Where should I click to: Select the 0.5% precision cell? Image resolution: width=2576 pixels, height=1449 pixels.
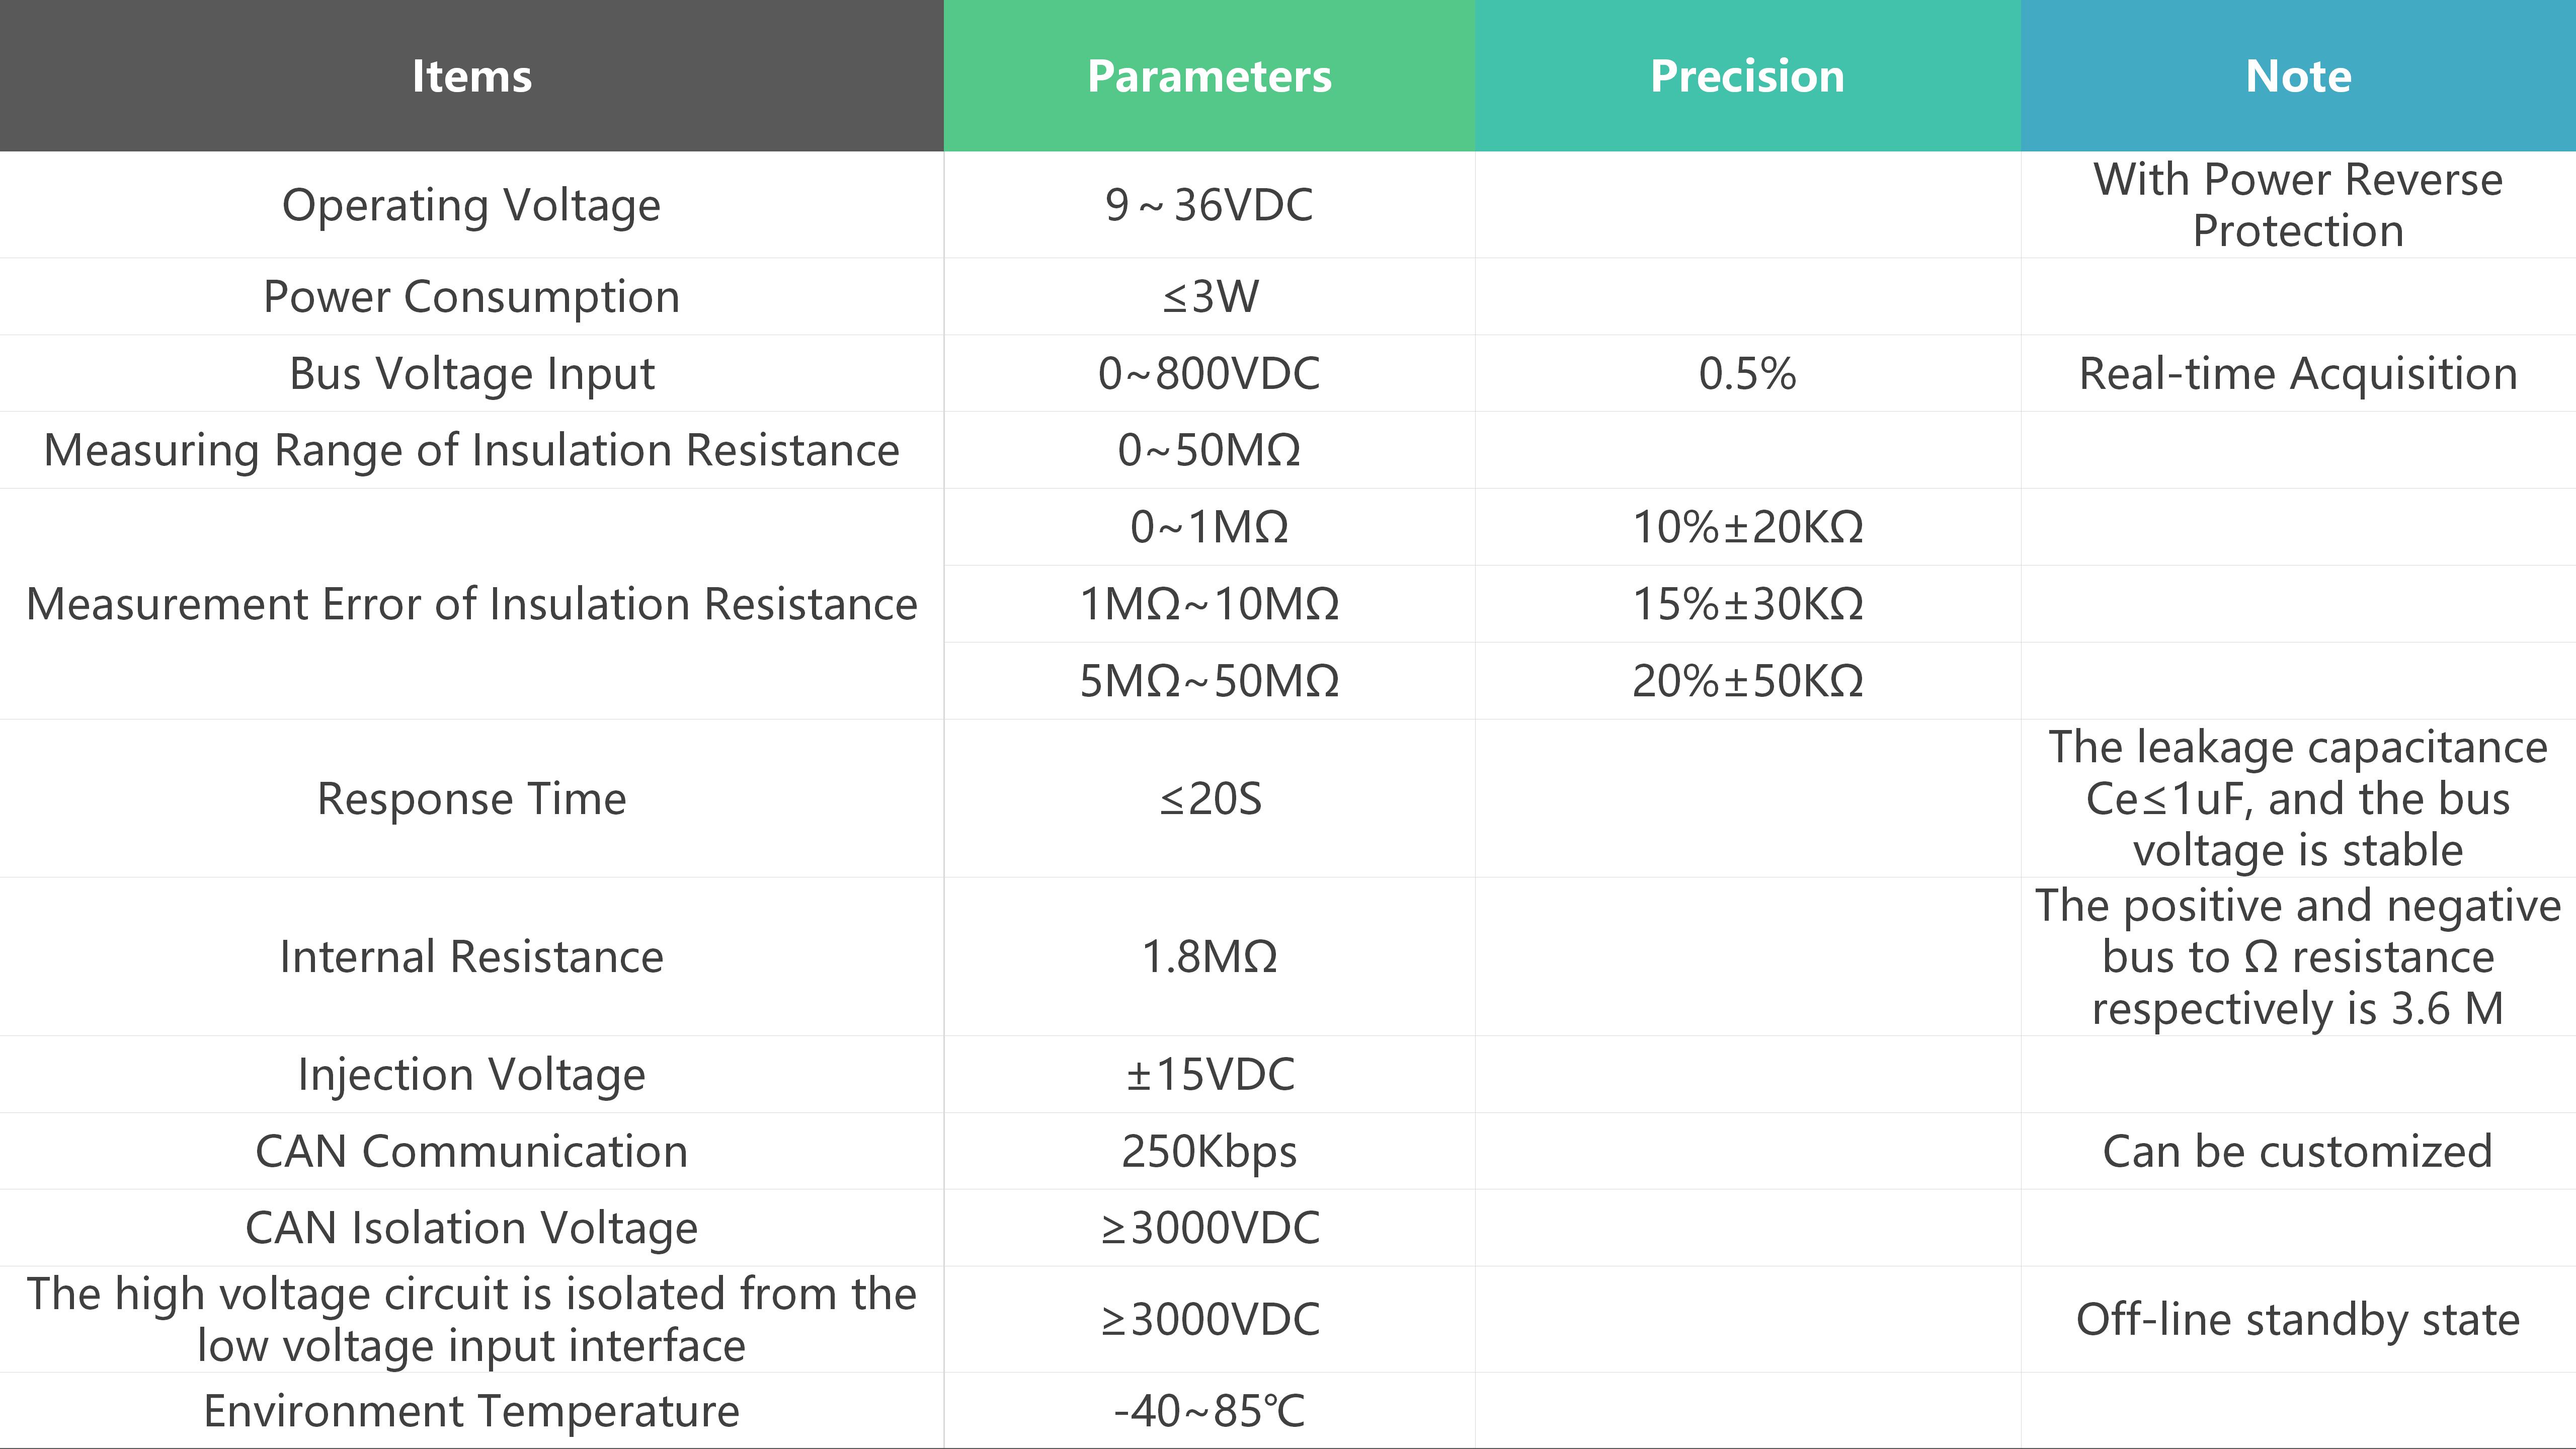(x=1747, y=374)
